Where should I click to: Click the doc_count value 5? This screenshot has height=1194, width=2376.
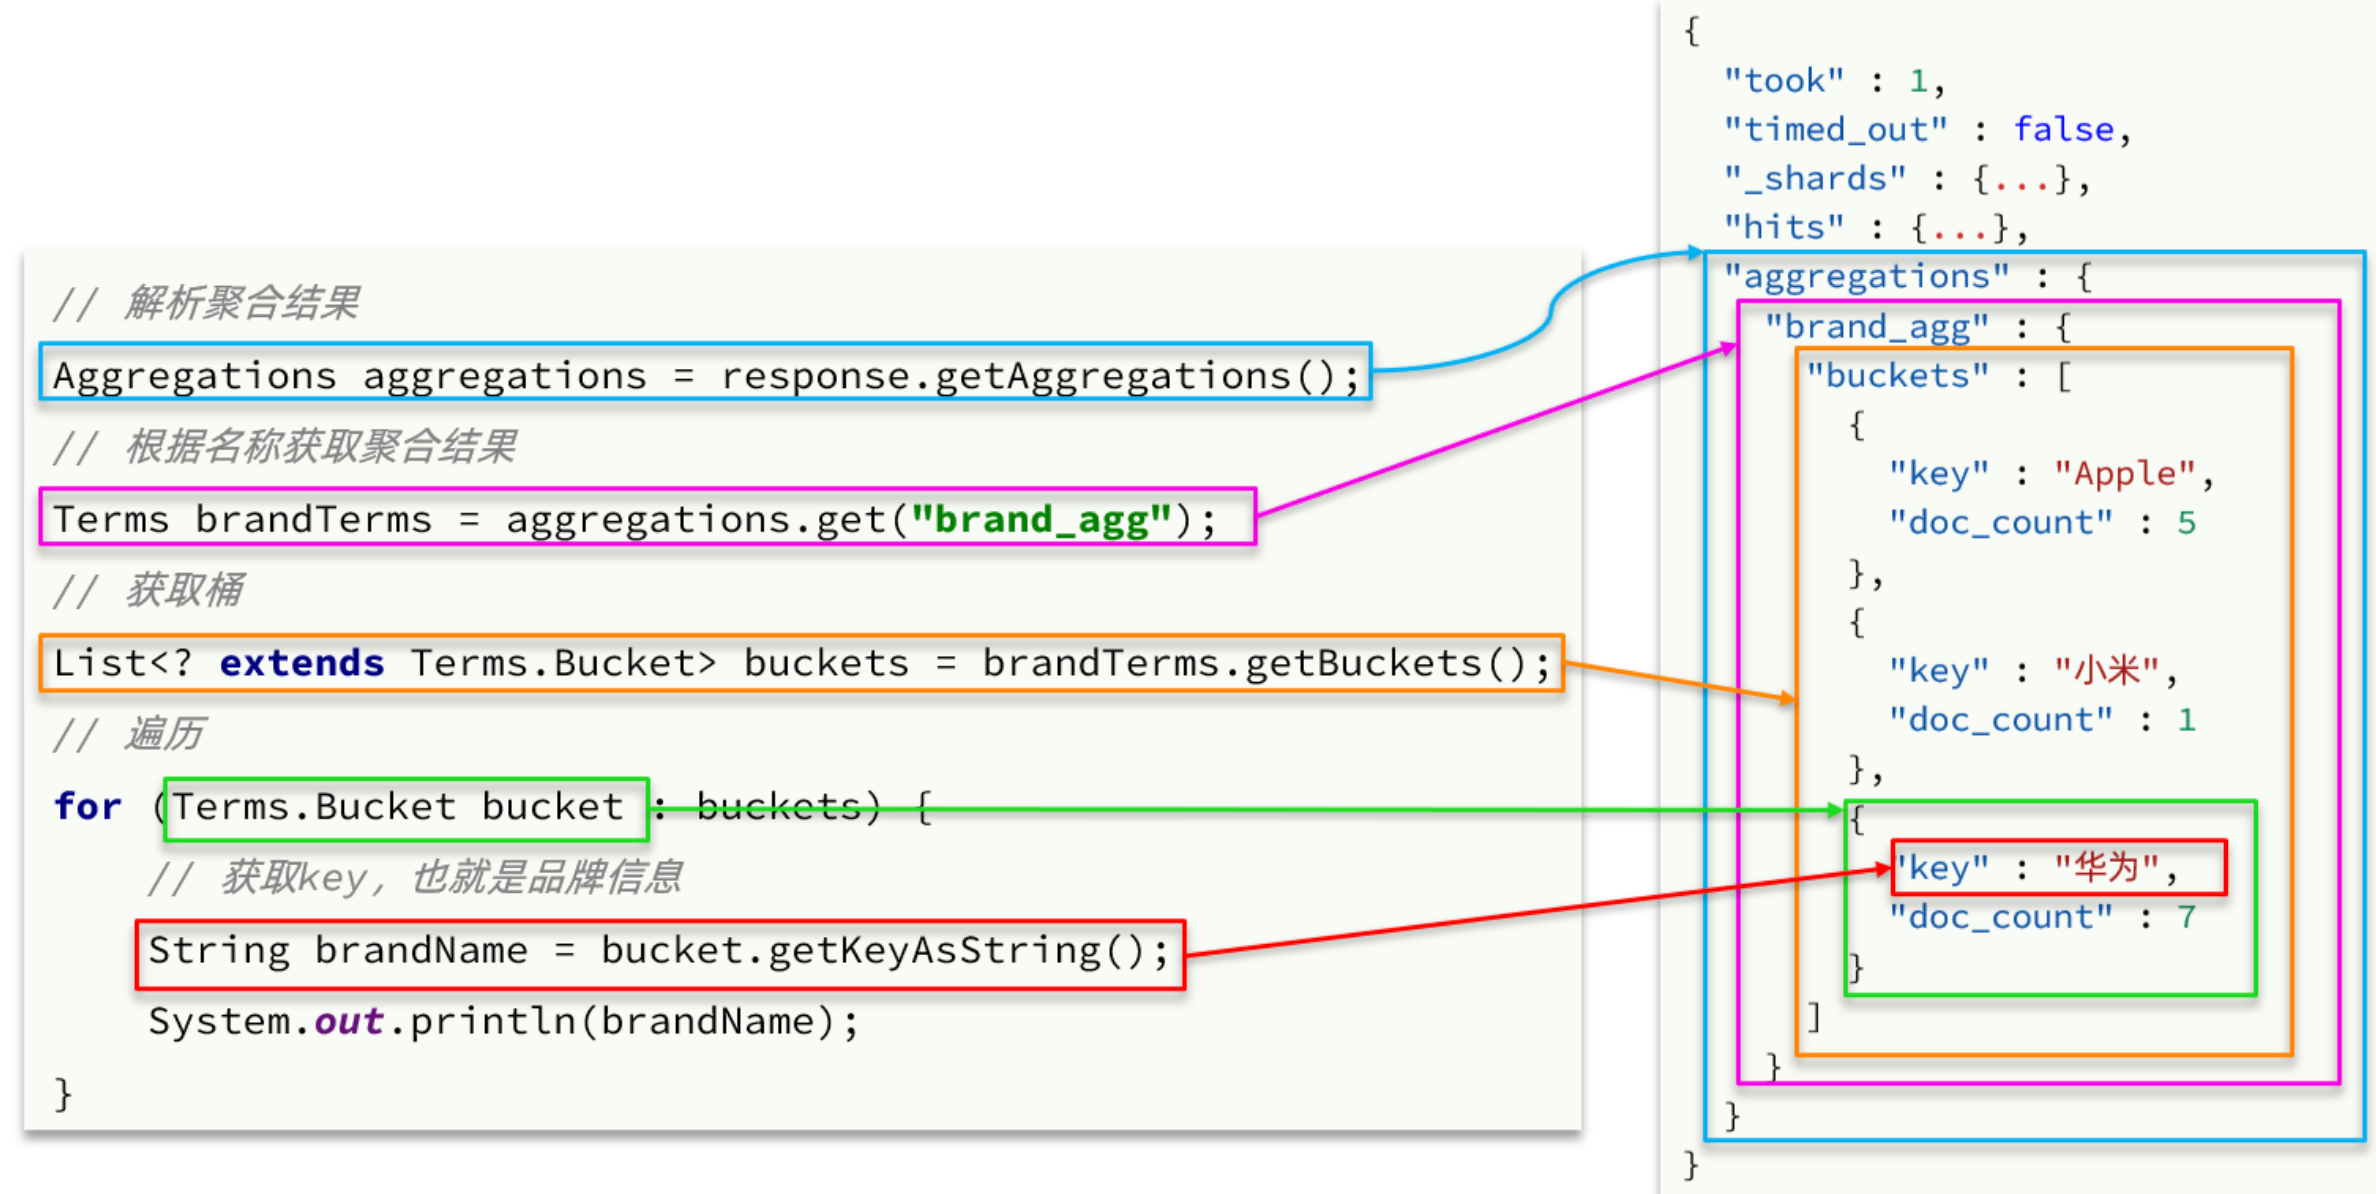(x=2186, y=522)
